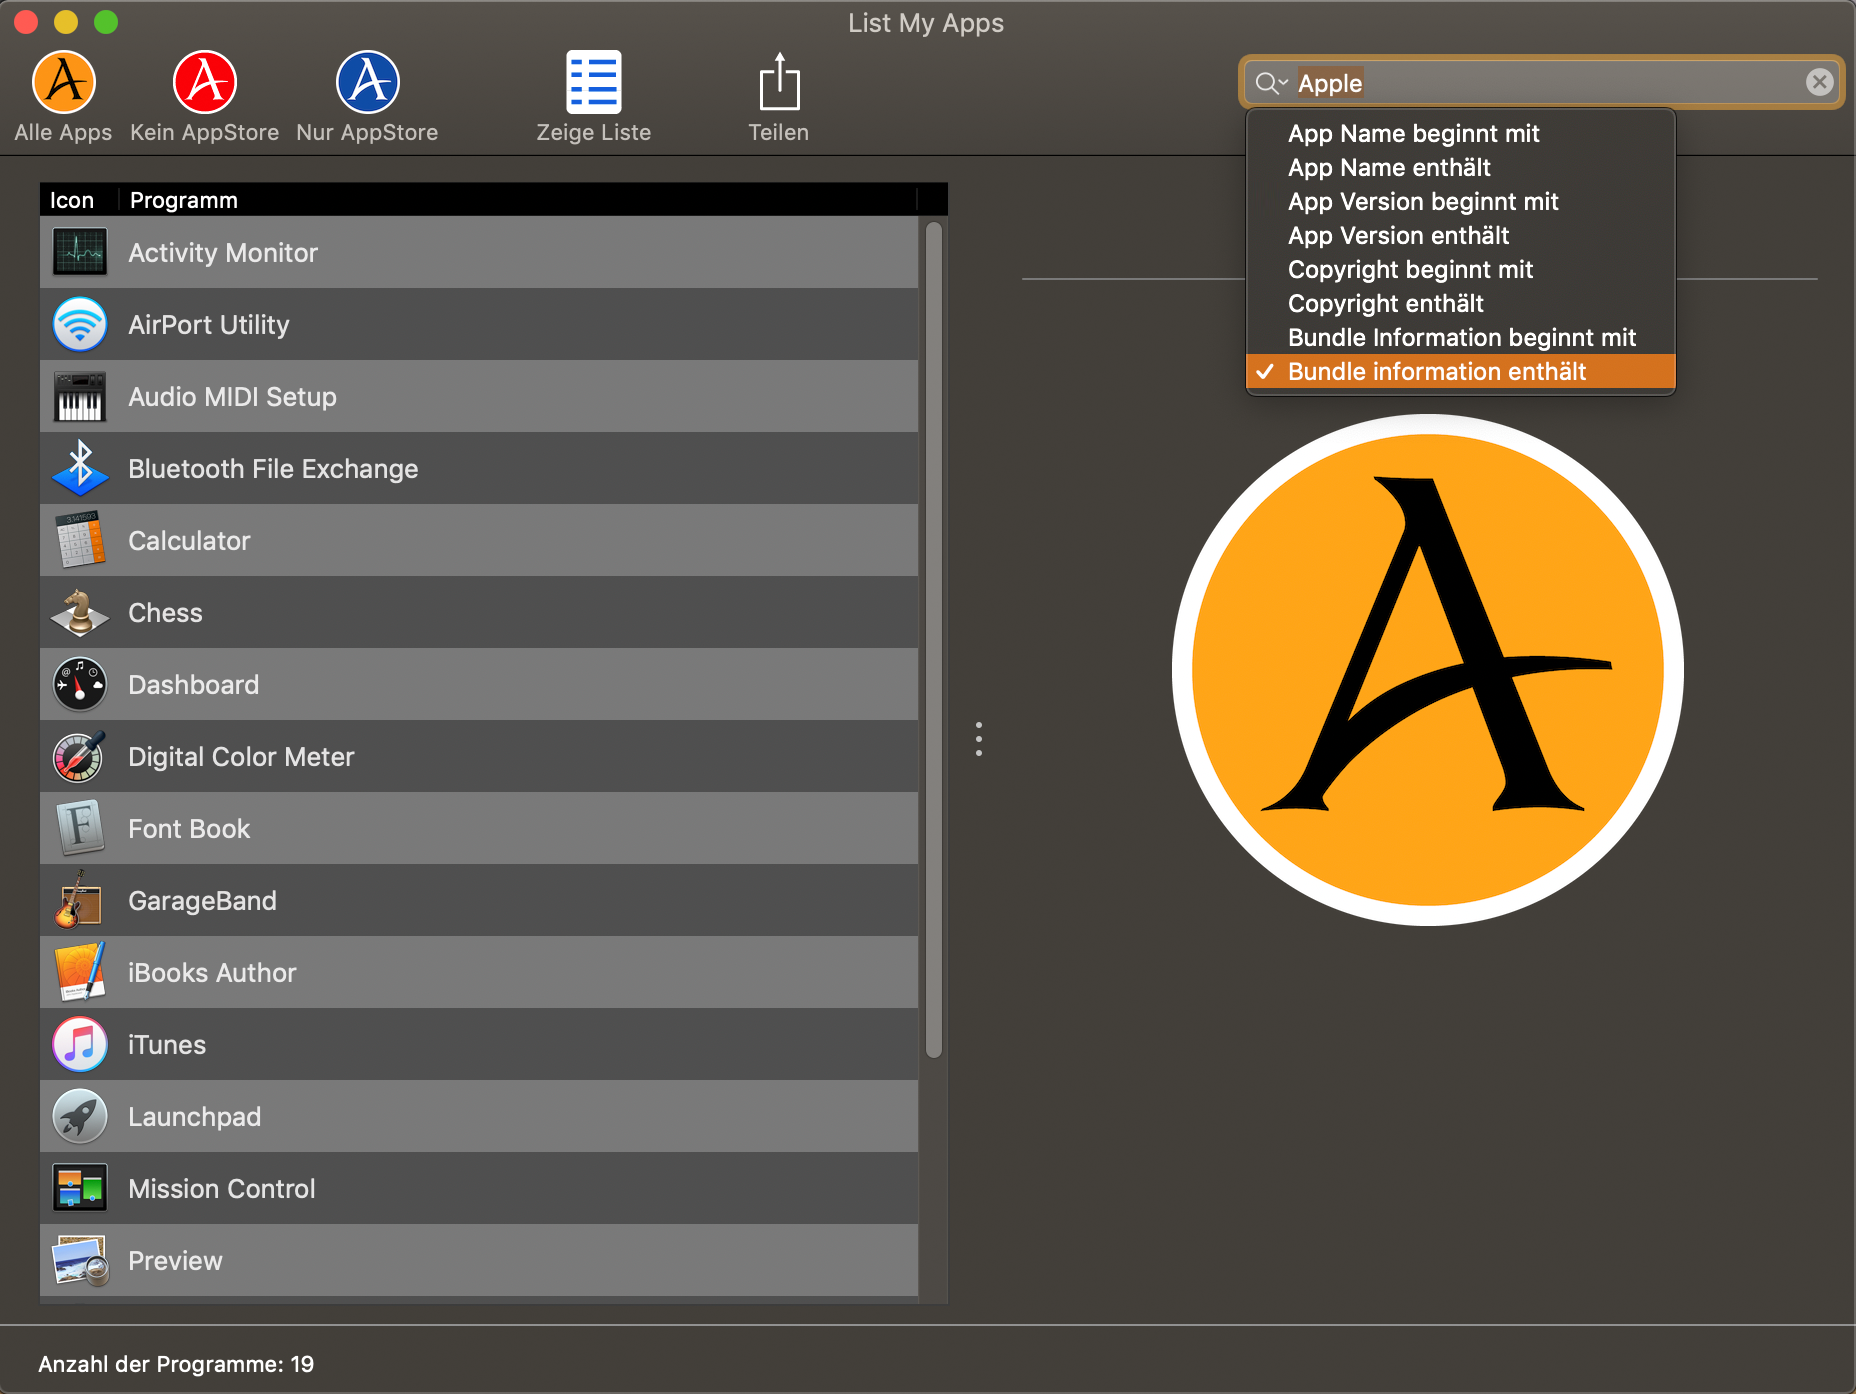Click the iTunes music note icon
This screenshot has height=1394, width=1856.
click(80, 1044)
